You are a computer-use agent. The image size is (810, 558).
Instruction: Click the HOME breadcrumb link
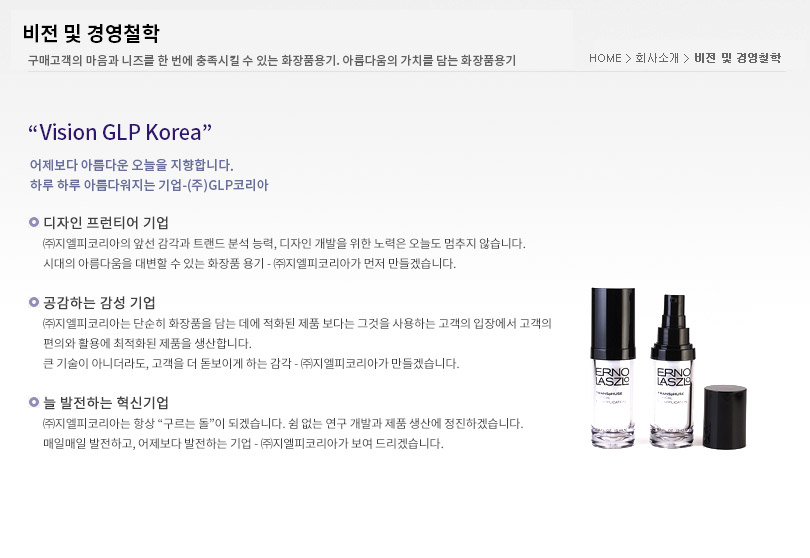click(x=605, y=58)
